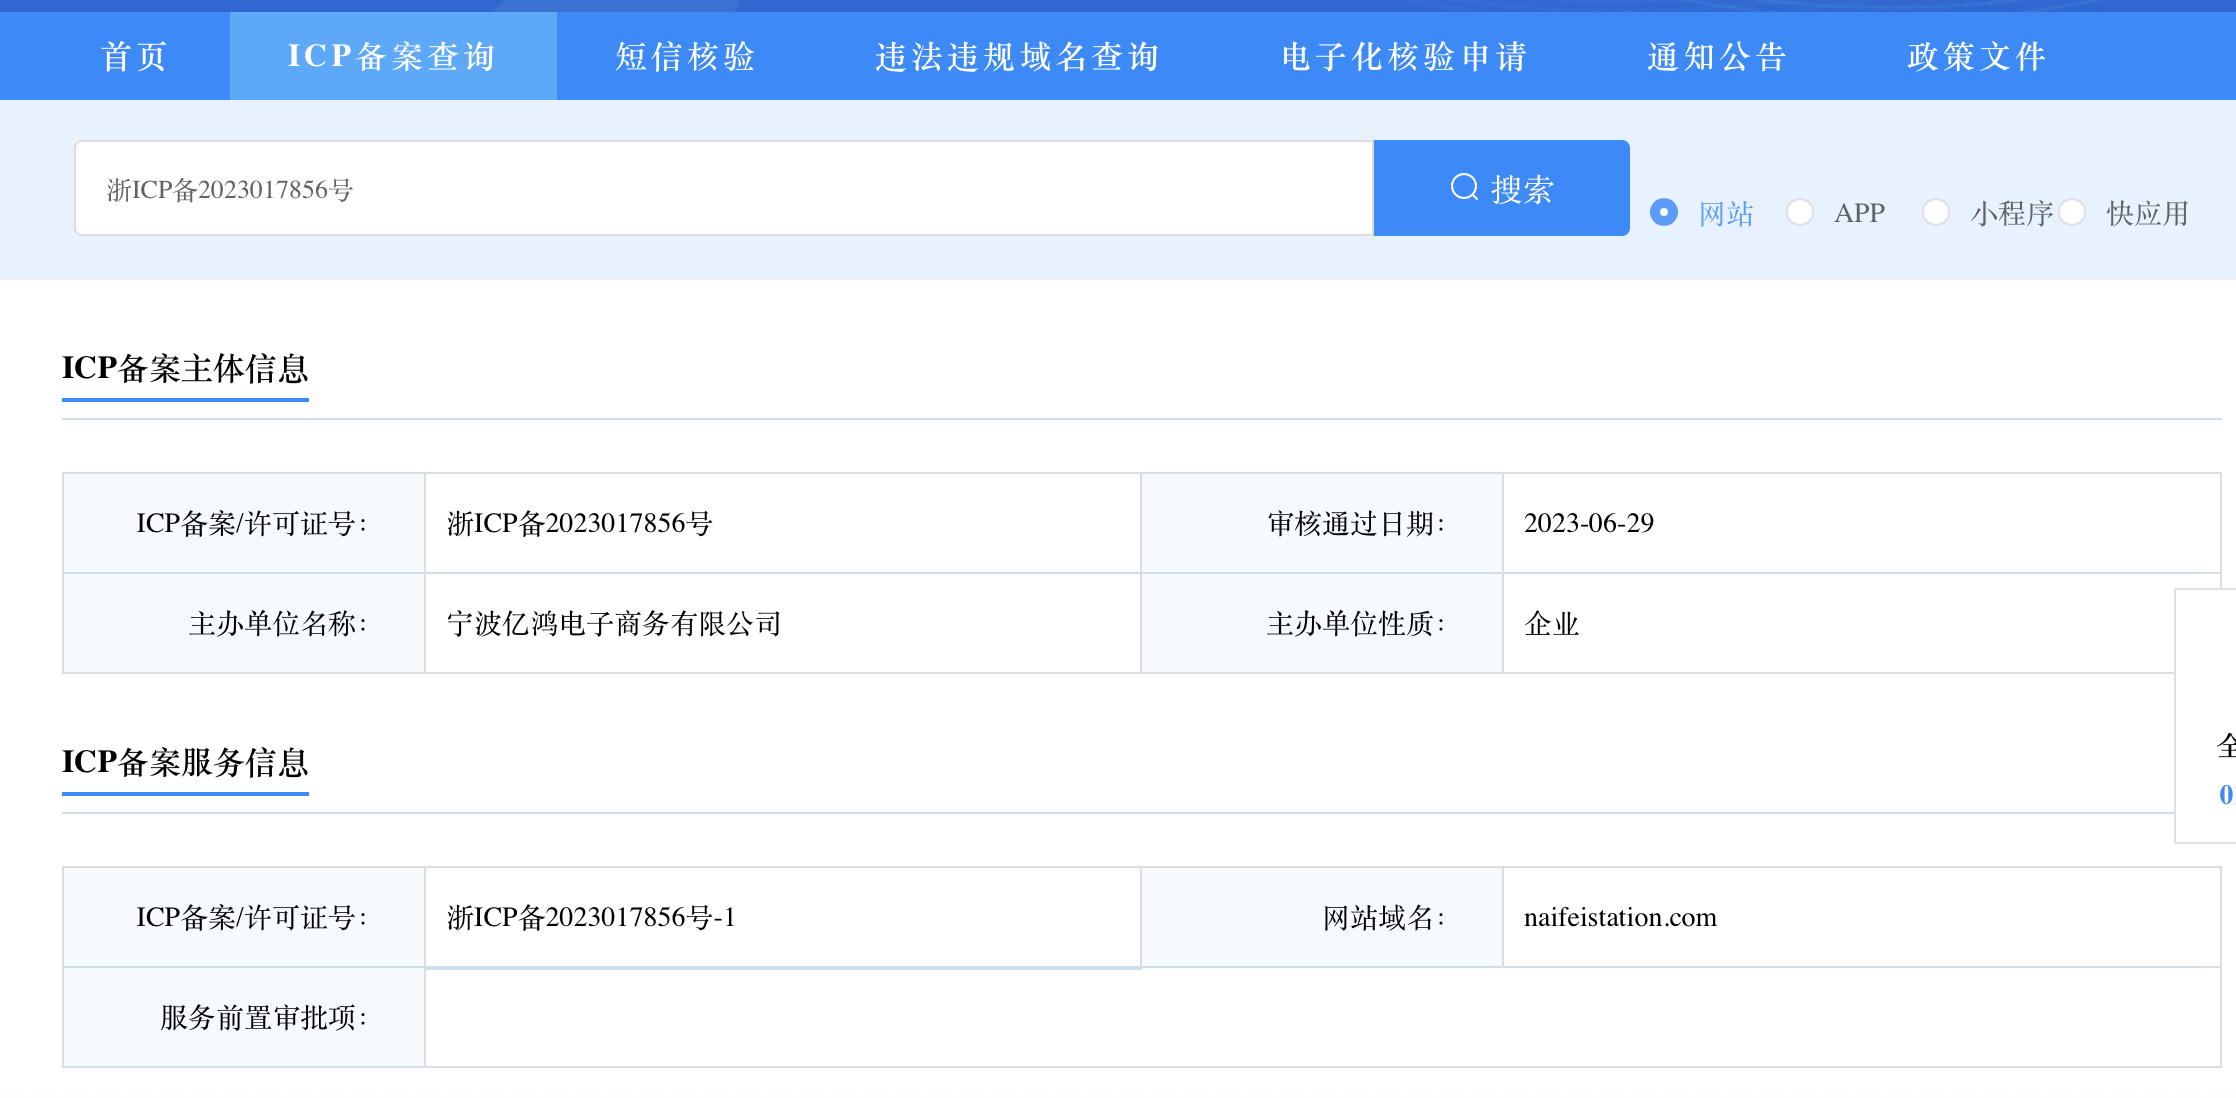The height and width of the screenshot is (1098, 2236).
Task: Open the 首页 navigation tab
Action: (x=134, y=56)
